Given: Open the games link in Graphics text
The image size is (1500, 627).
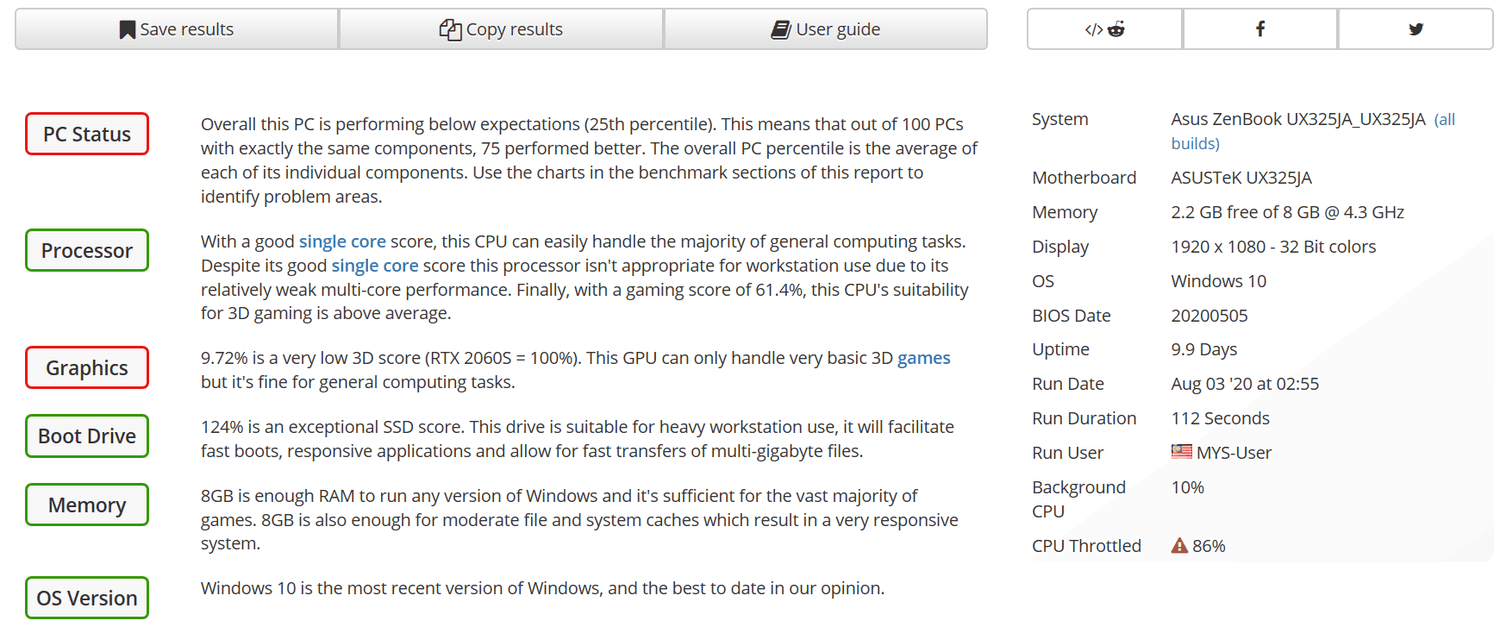Looking at the screenshot, I should tap(924, 358).
